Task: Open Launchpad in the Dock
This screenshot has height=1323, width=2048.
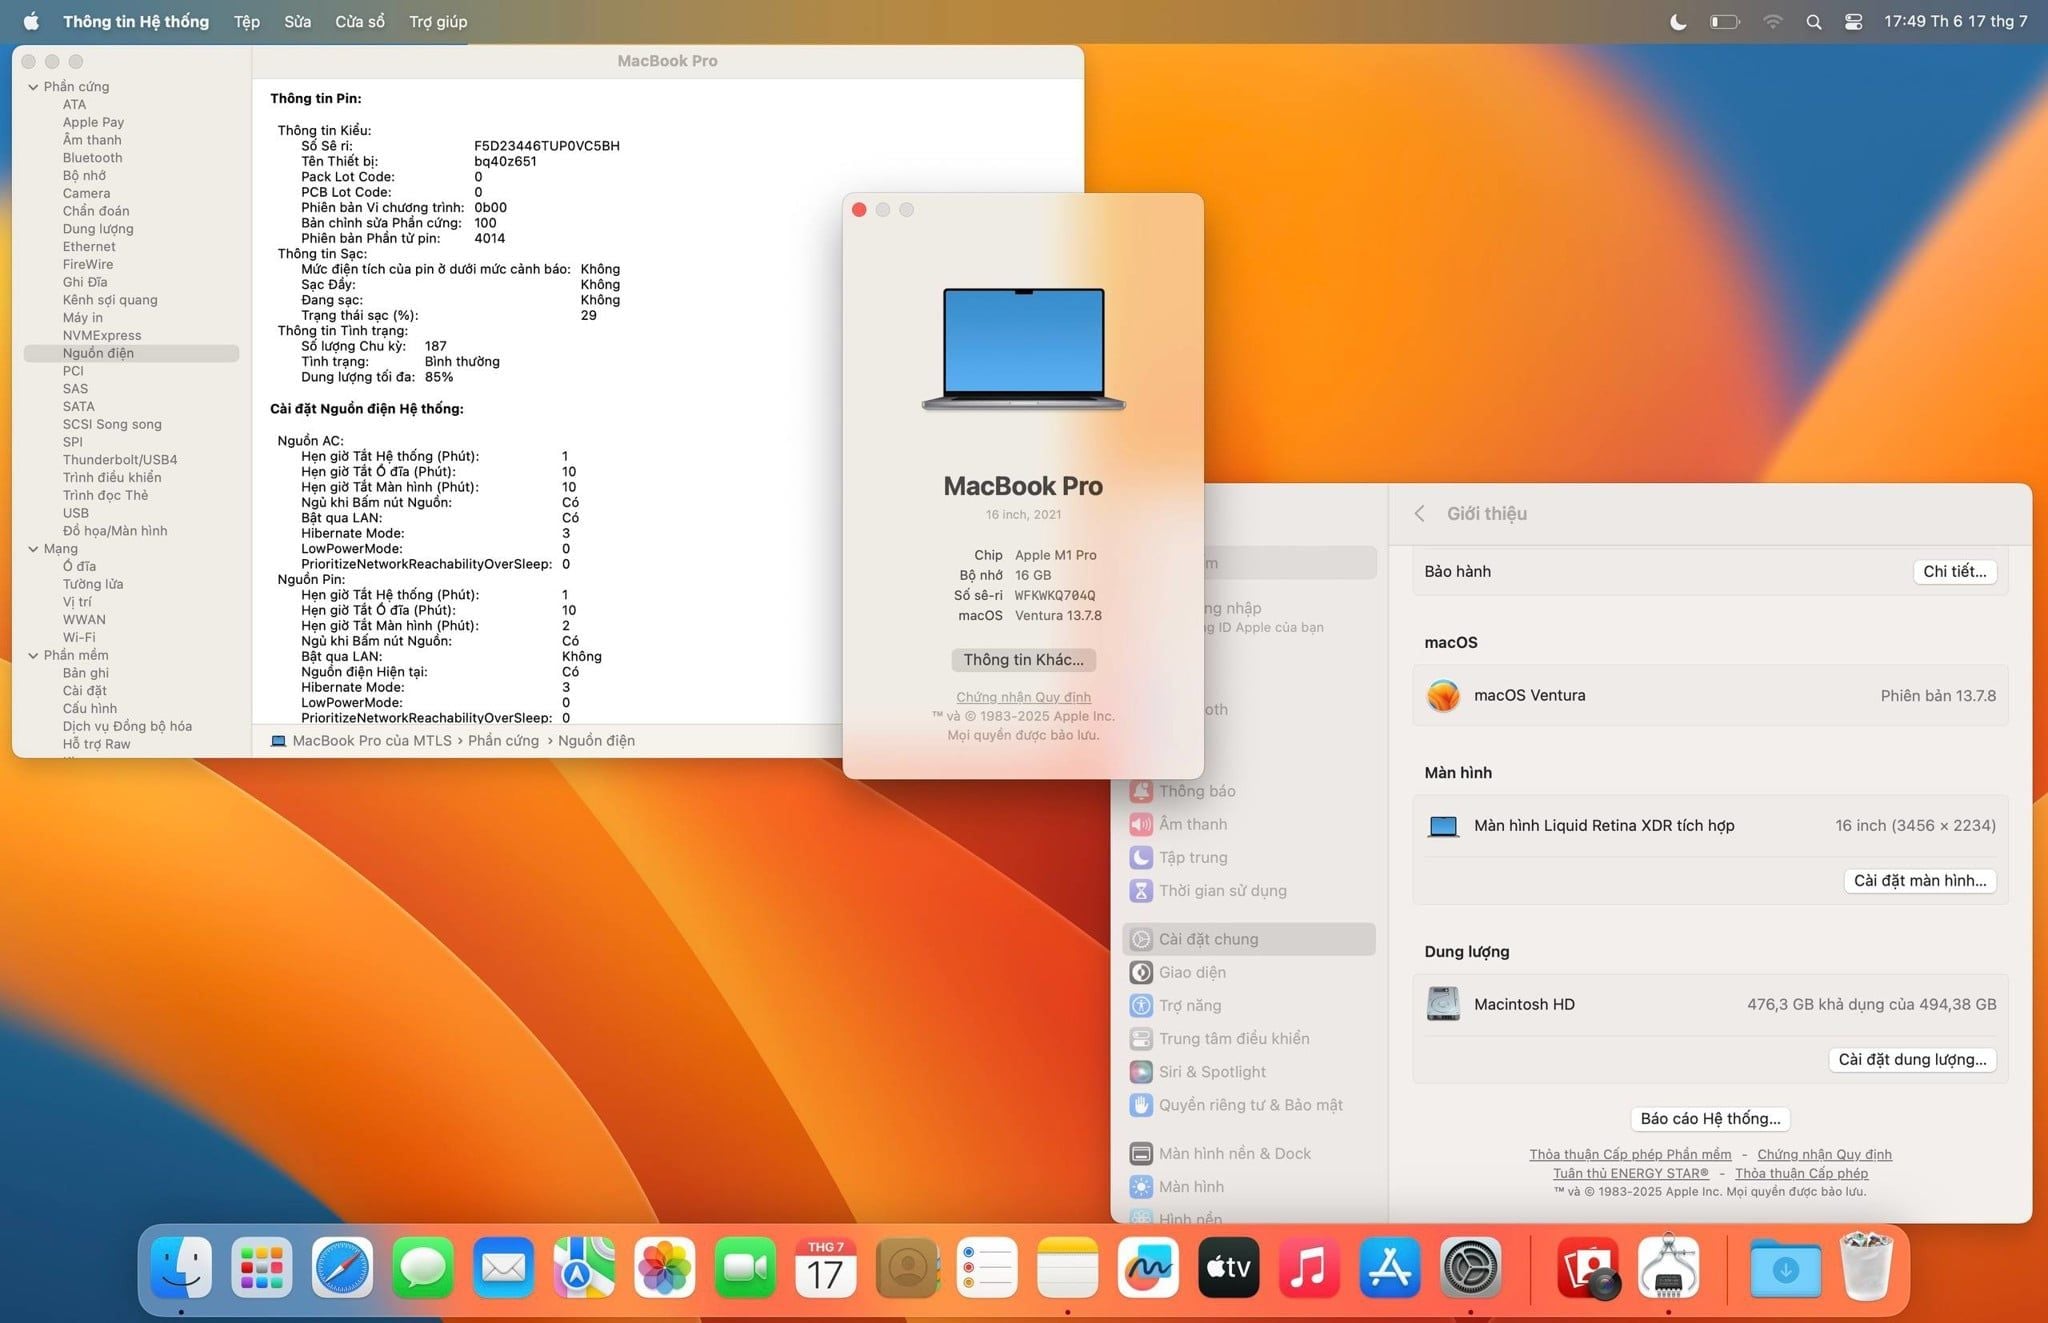Action: point(262,1267)
